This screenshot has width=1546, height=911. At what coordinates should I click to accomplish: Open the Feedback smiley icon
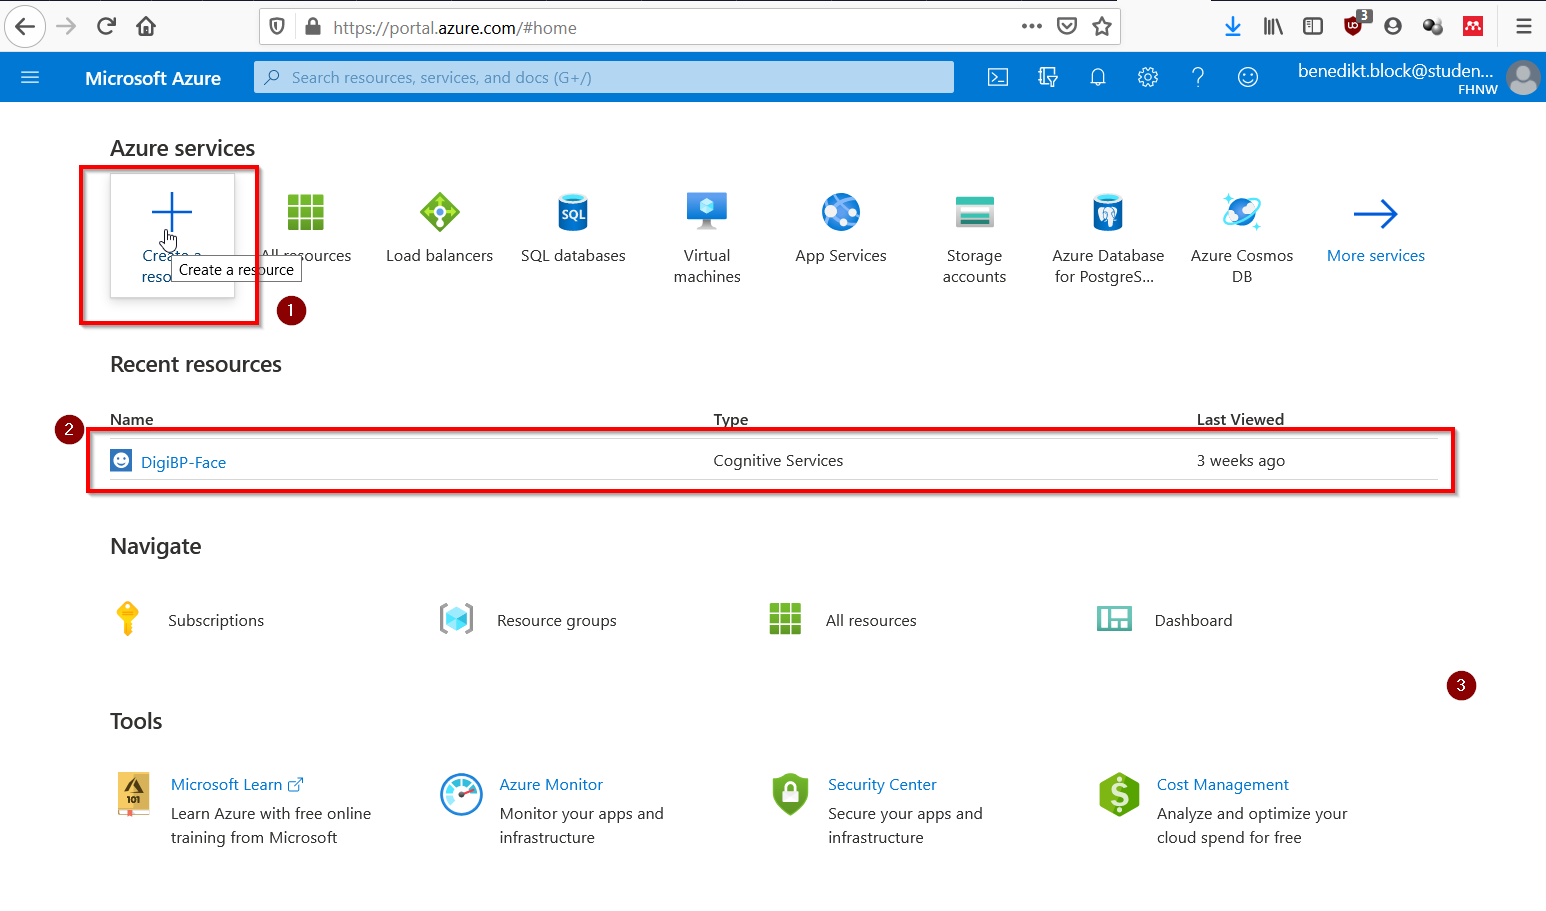point(1248,77)
